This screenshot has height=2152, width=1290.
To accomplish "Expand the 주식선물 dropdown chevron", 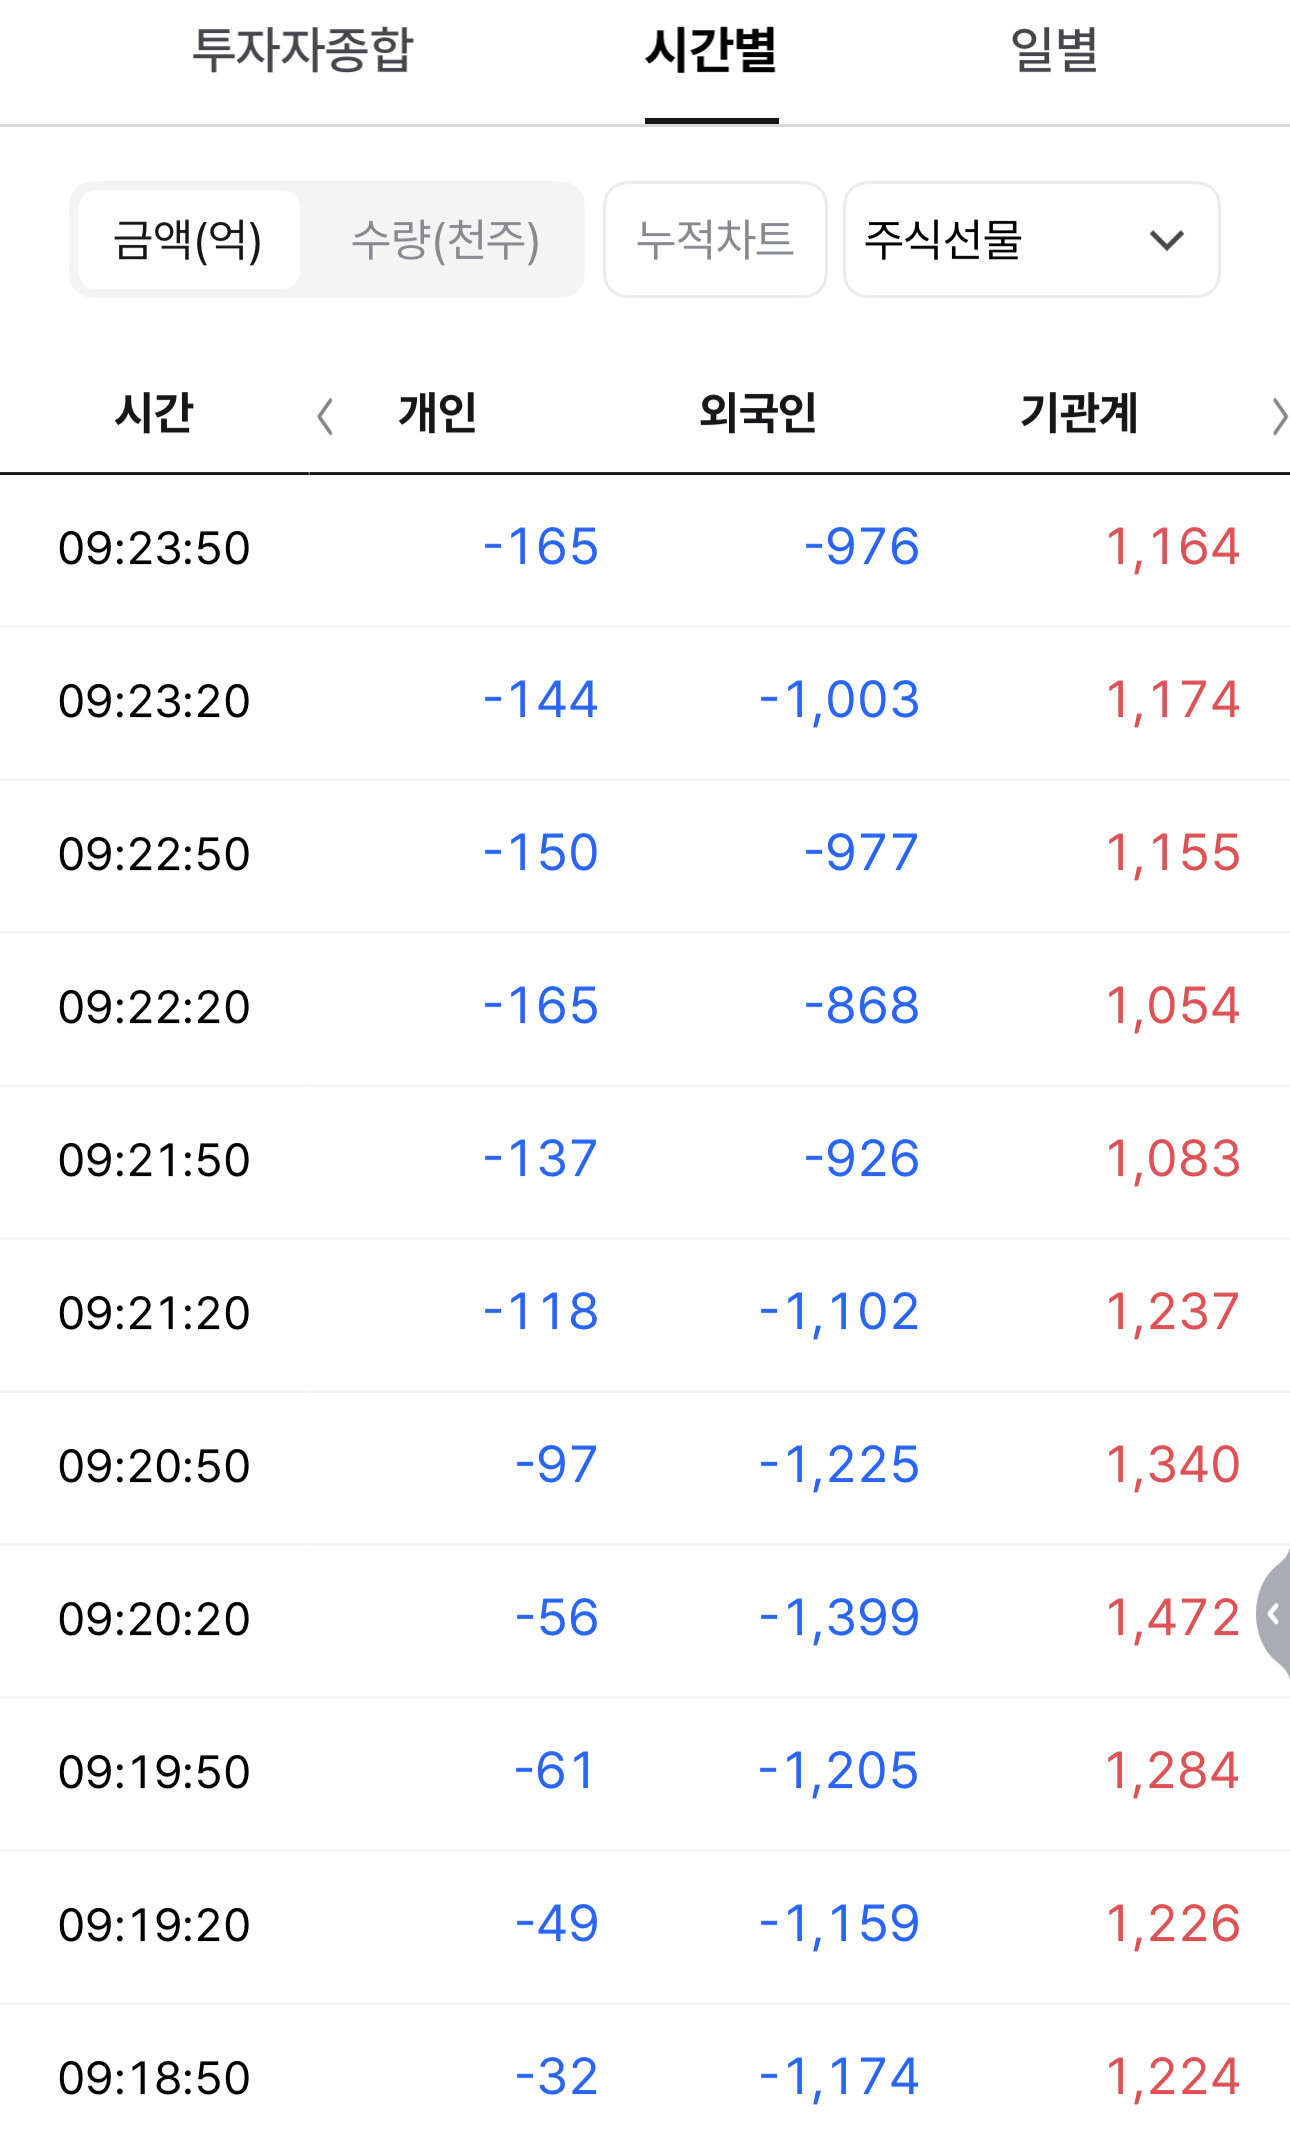I will click(x=1166, y=240).
